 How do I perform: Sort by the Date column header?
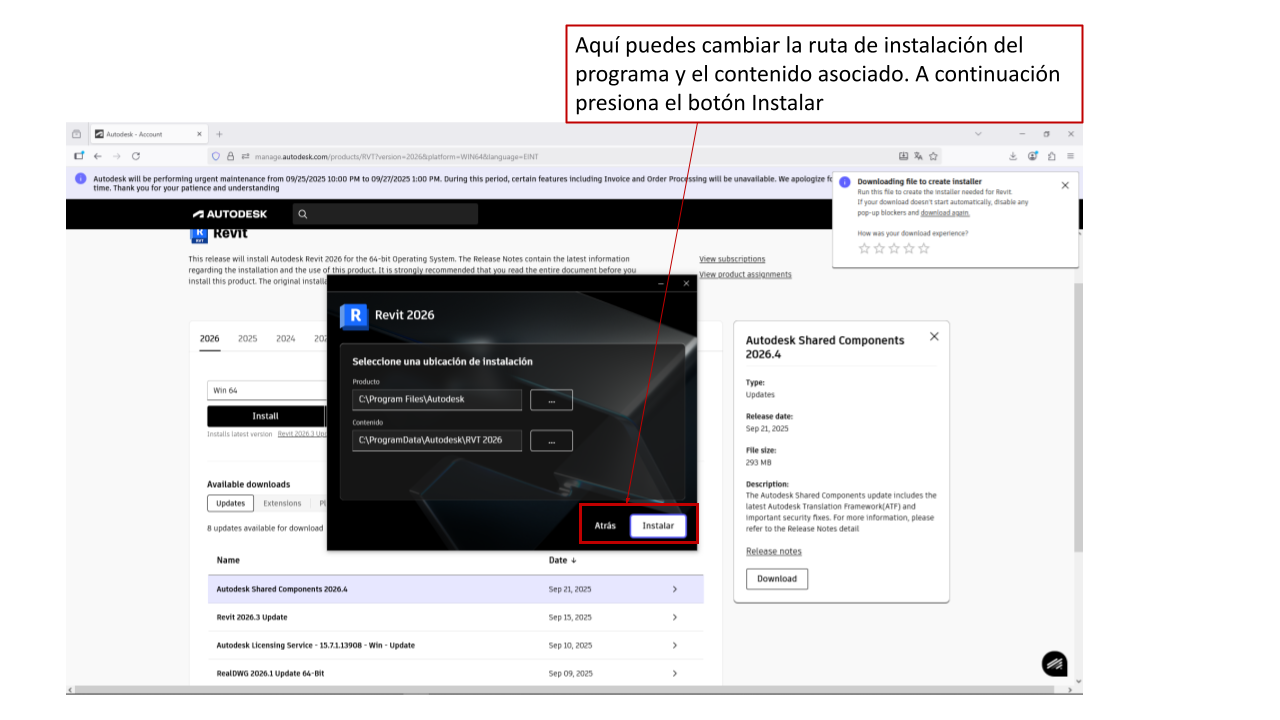click(563, 560)
